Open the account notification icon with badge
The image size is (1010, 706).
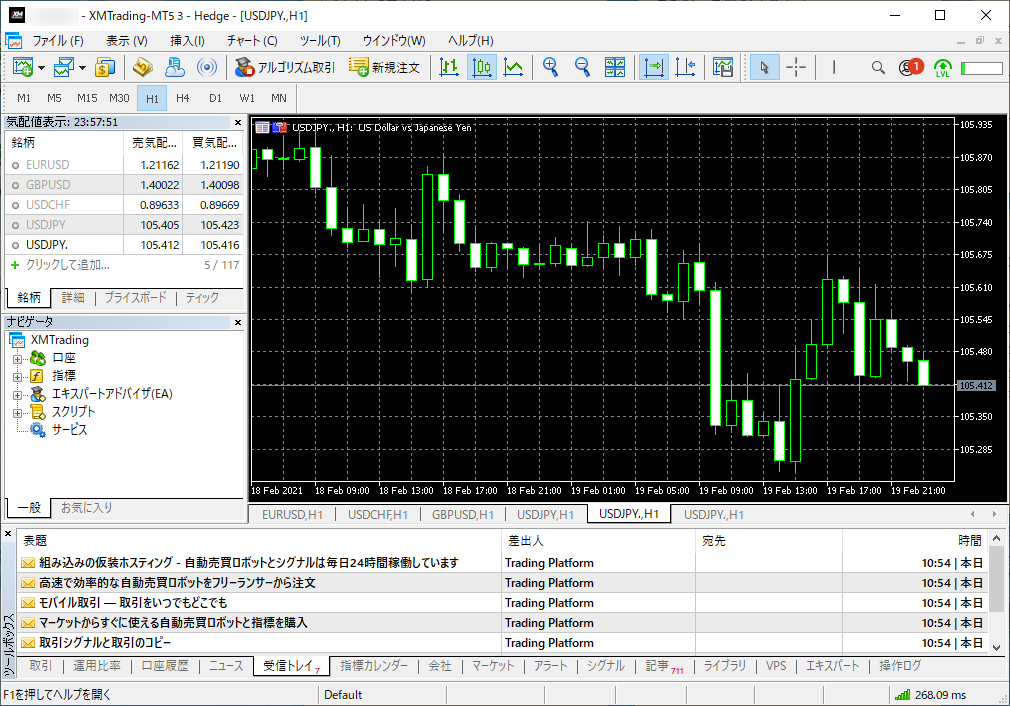pos(911,67)
